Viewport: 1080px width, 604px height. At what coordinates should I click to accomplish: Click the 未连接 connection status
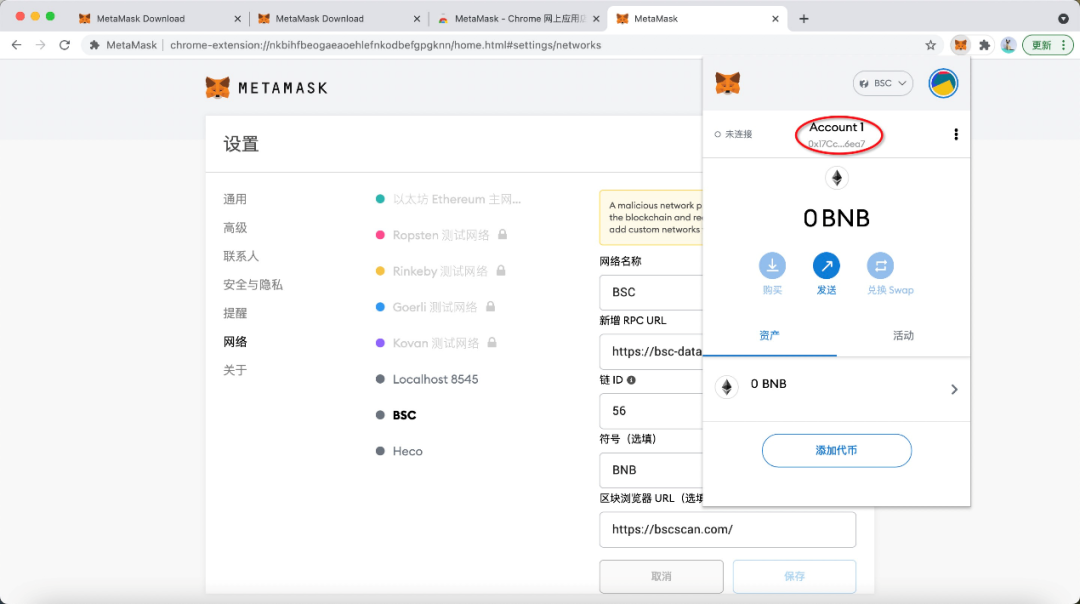(x=734, y=134)
